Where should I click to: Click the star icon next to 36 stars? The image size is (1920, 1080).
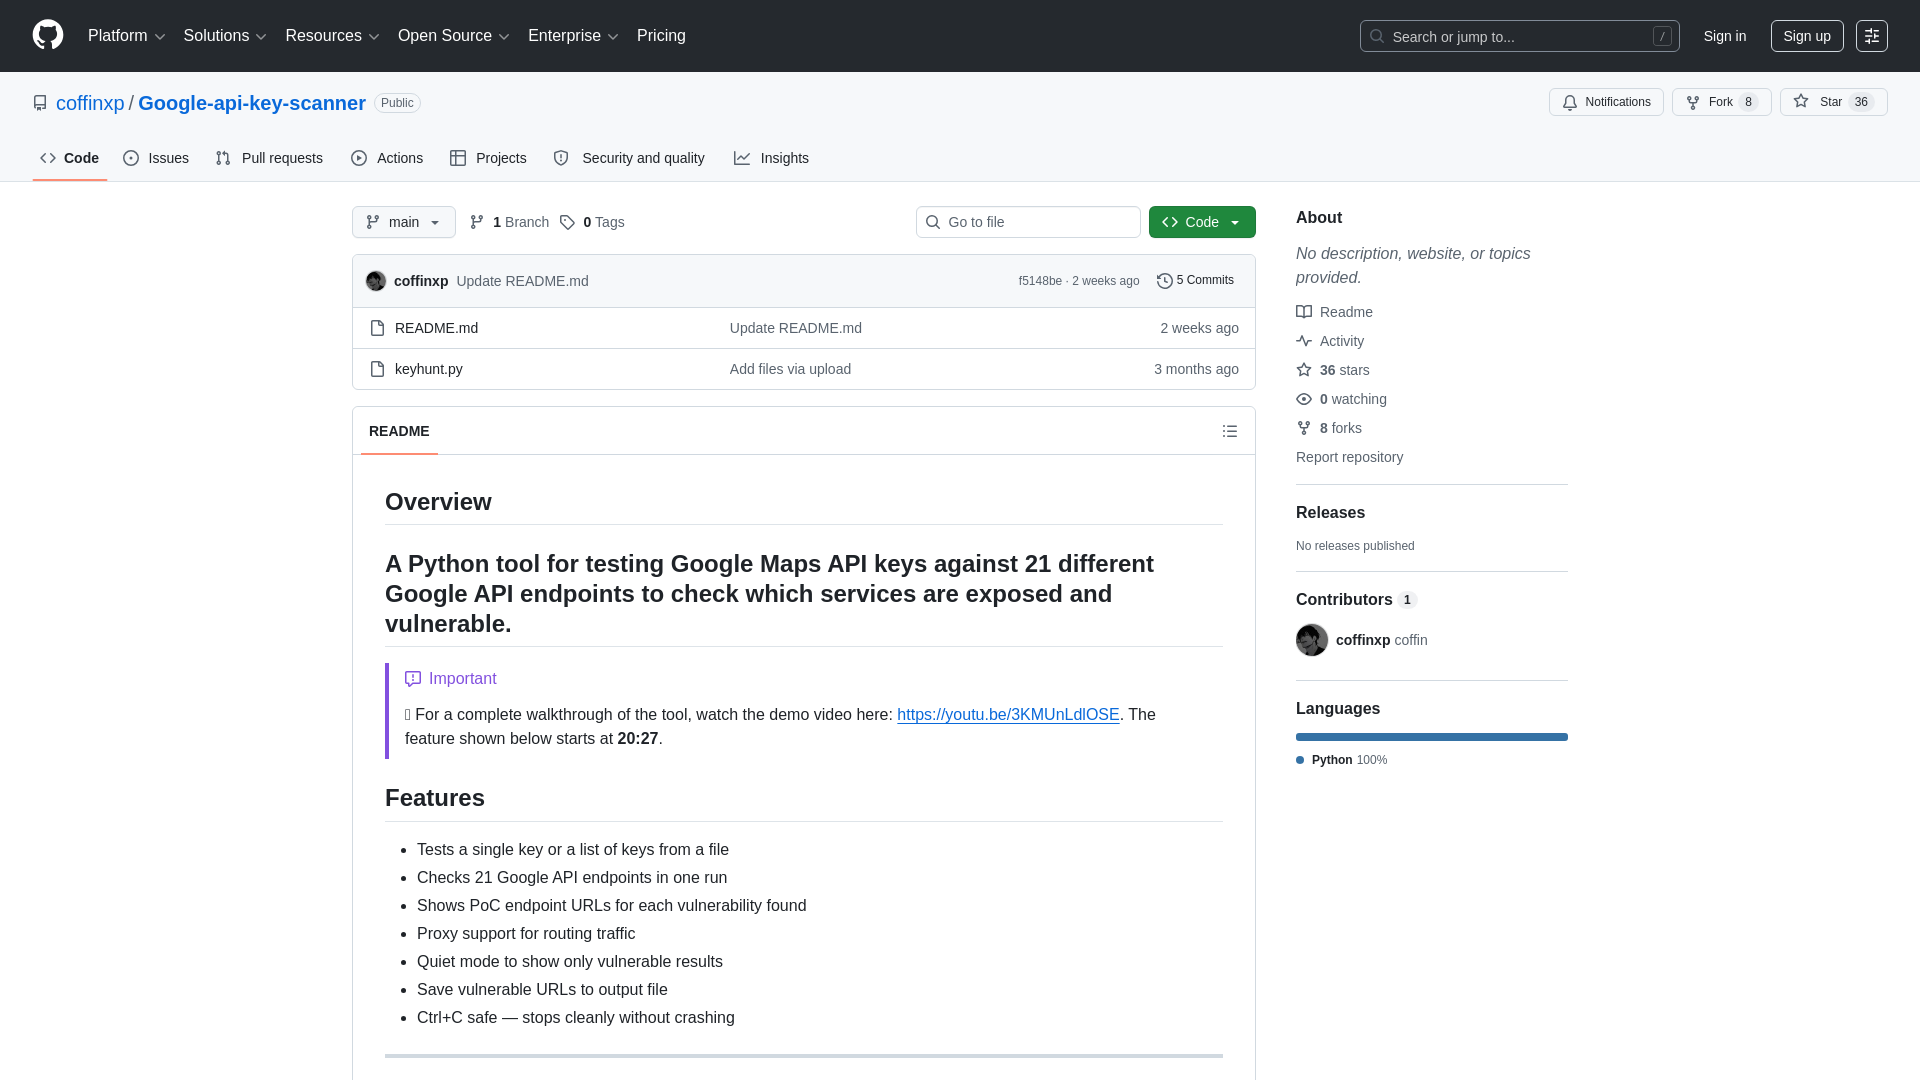point(1304,370)
